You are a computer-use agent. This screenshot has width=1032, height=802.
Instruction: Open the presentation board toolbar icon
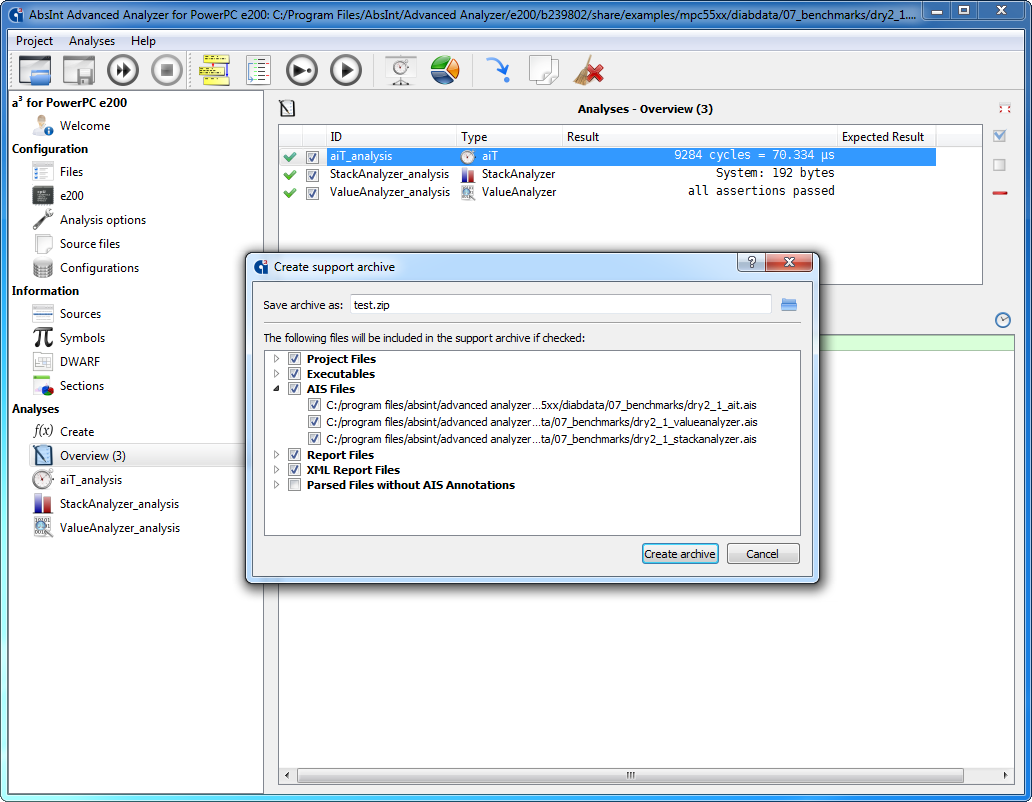click(x=401, y=70)
